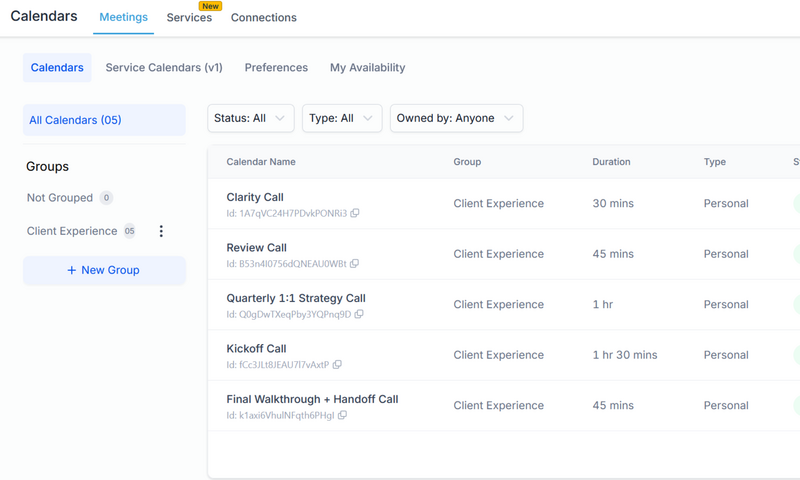
Task: Go to Service Calendars (v1) tab
Action: [164, 68]
